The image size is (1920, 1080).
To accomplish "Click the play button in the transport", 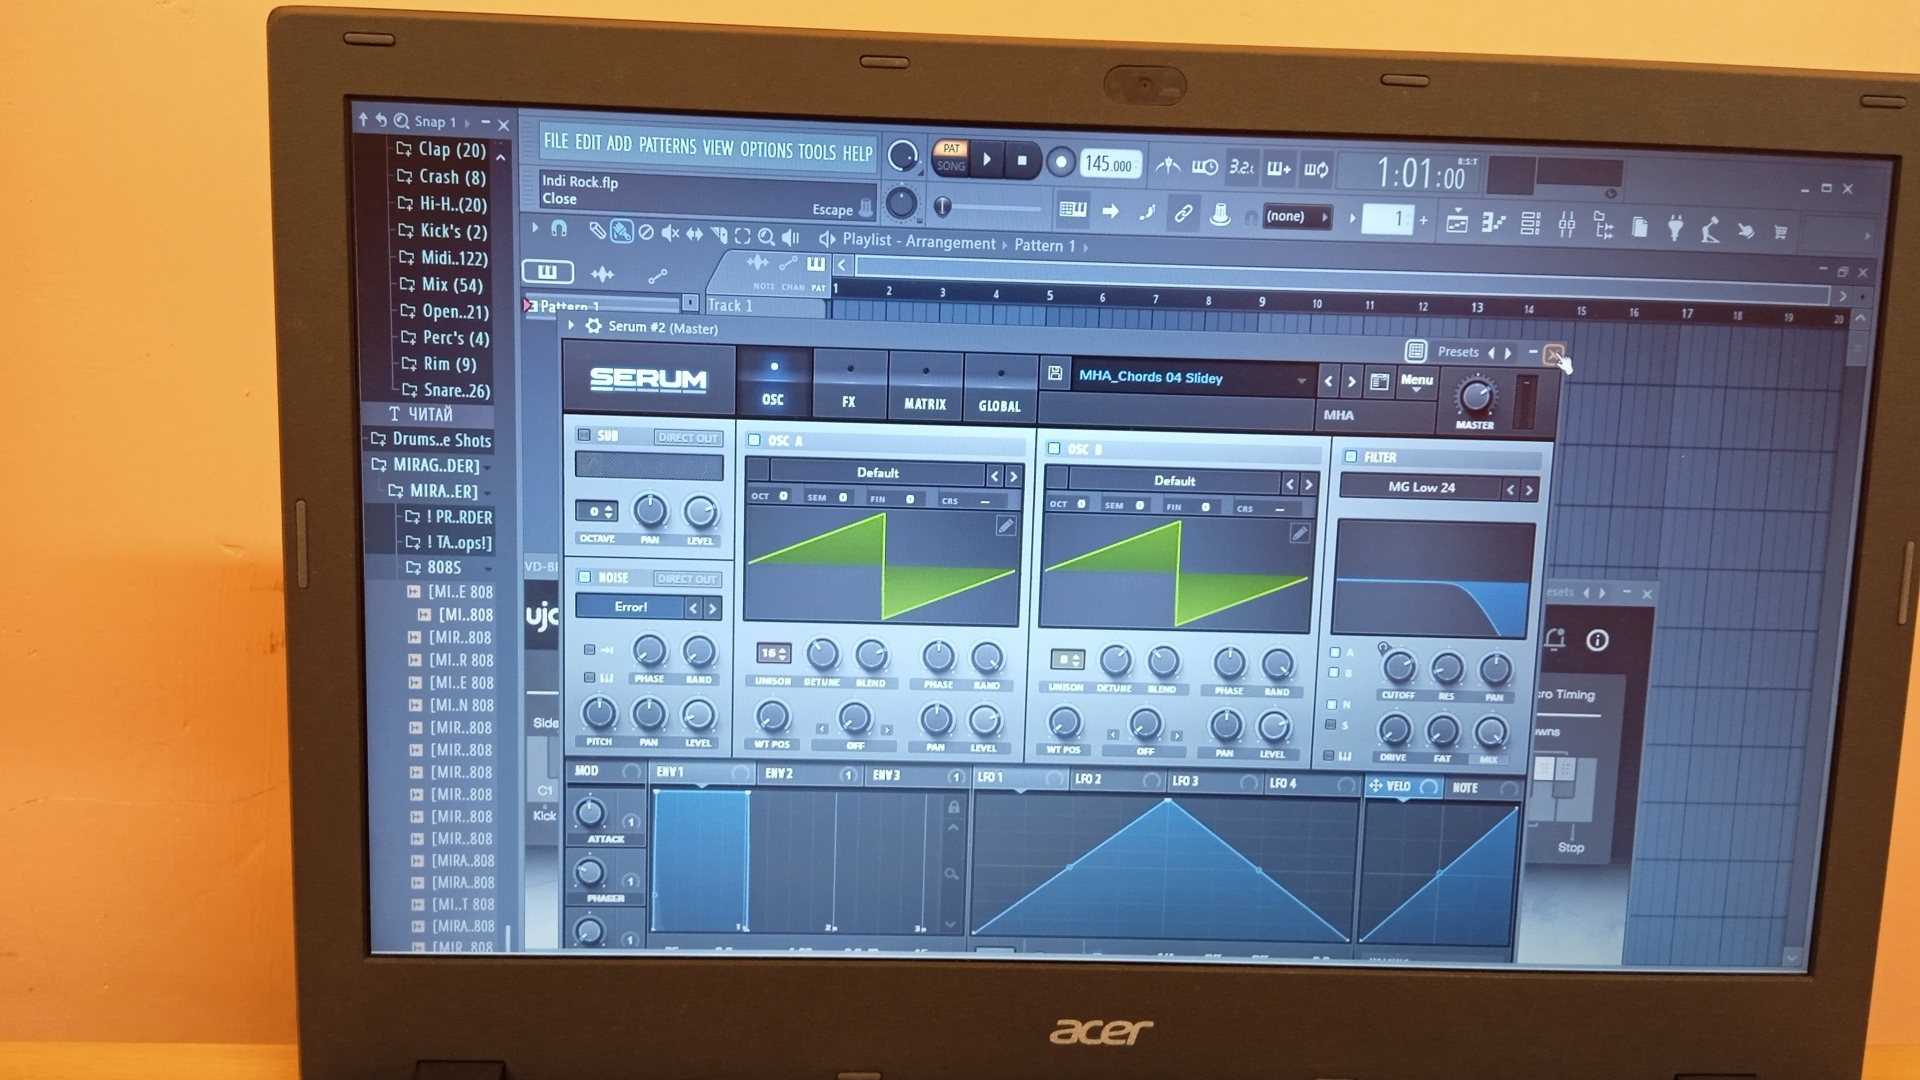I will (987, 159).
